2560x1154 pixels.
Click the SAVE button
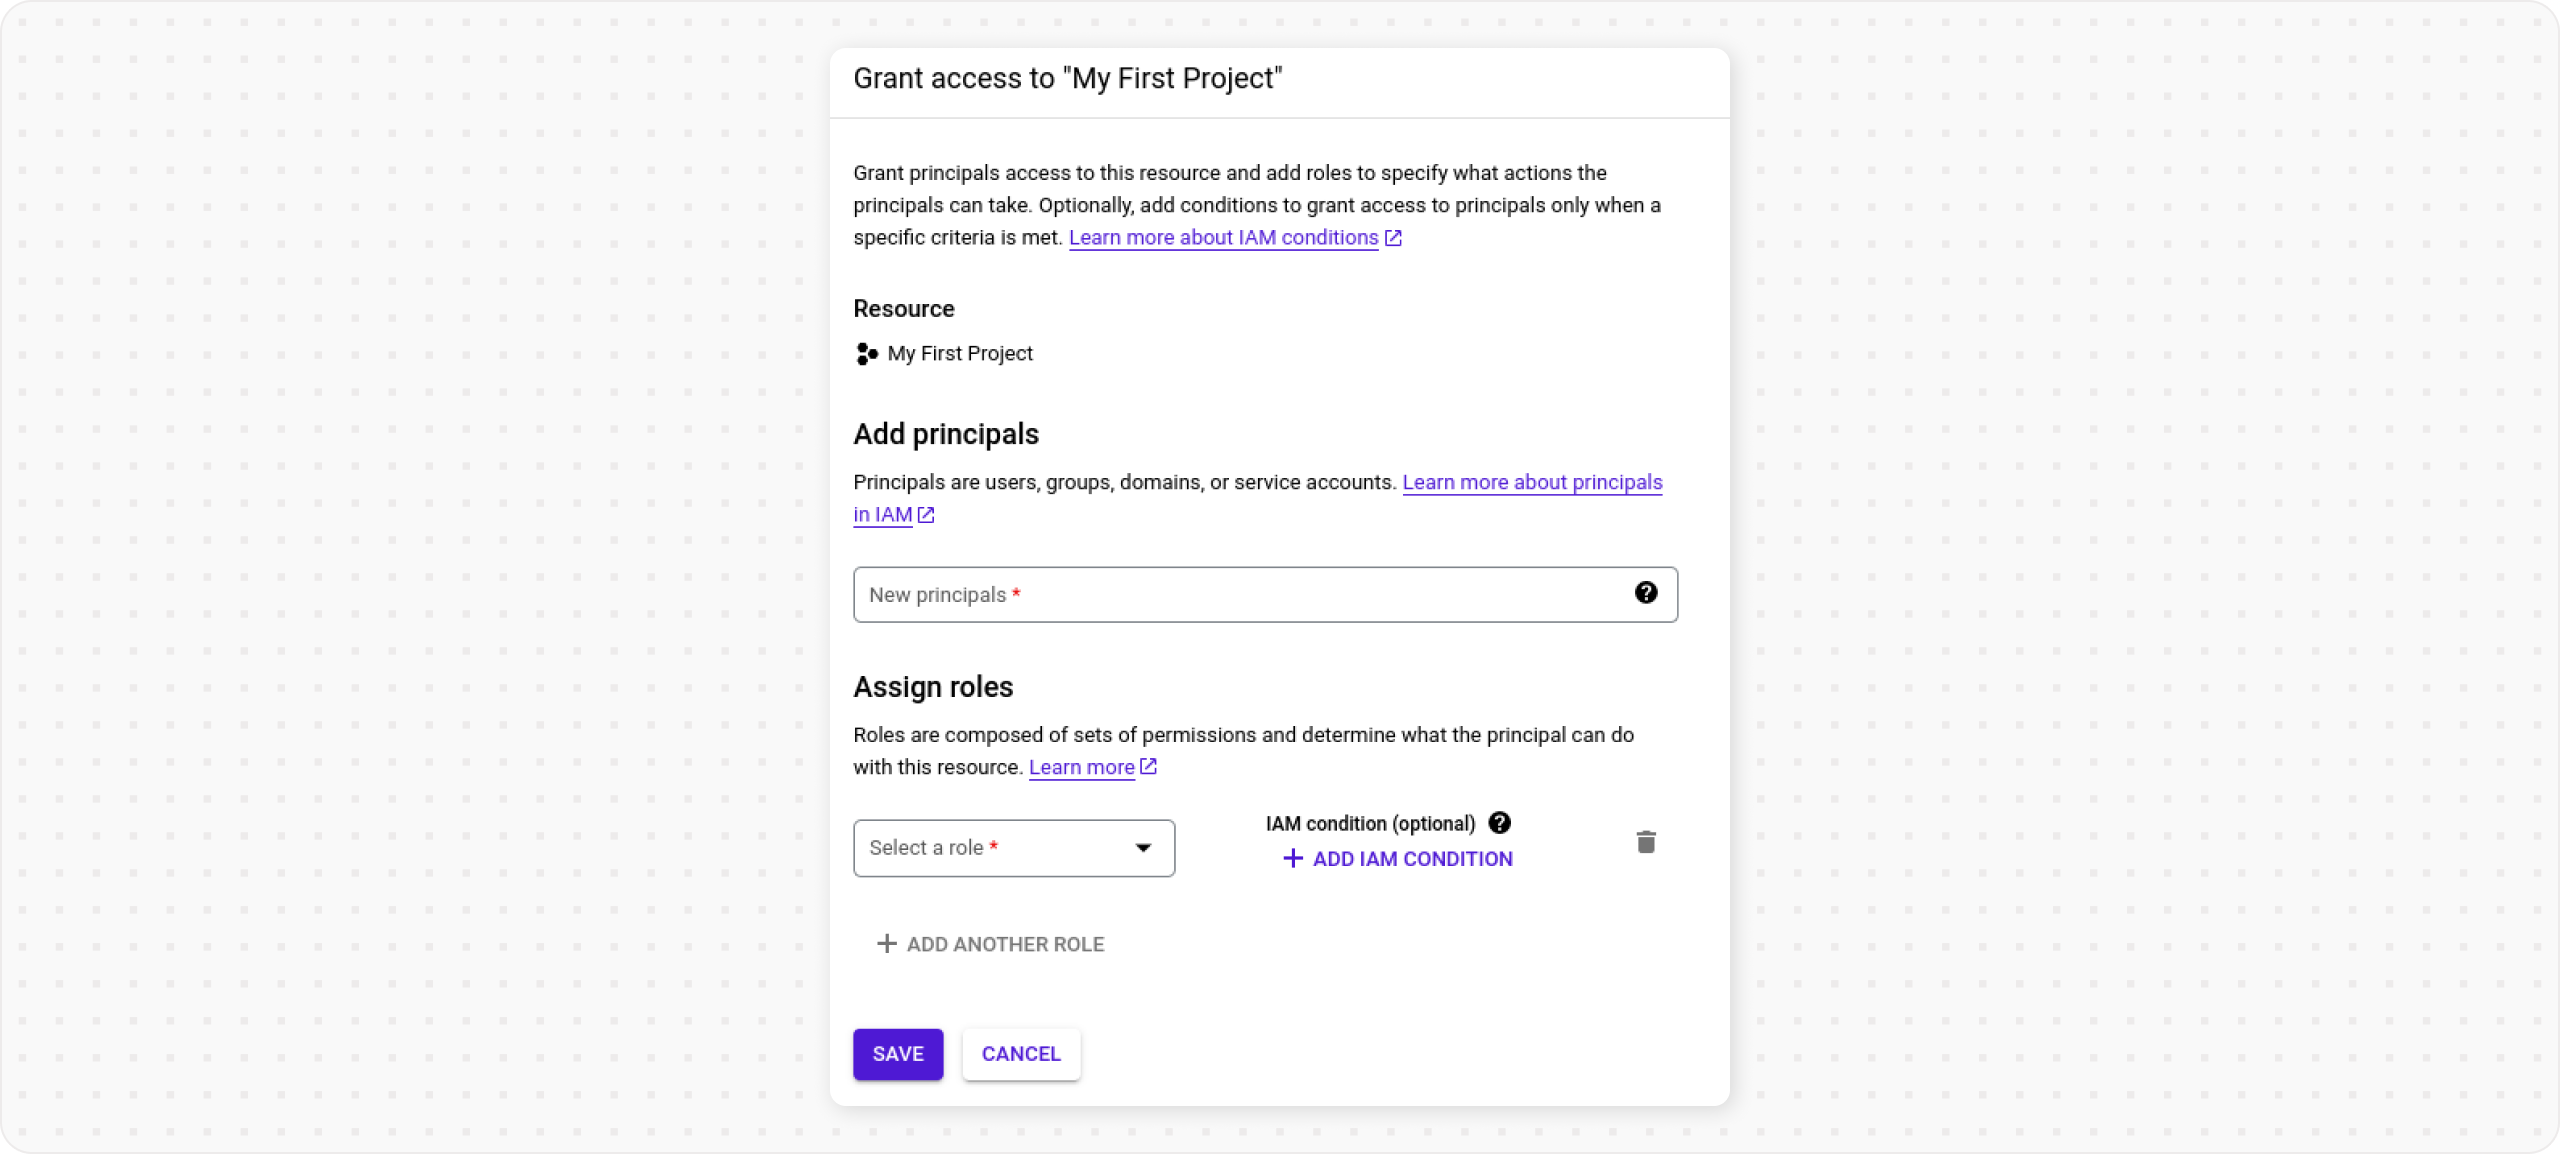tap(897, 1053)
